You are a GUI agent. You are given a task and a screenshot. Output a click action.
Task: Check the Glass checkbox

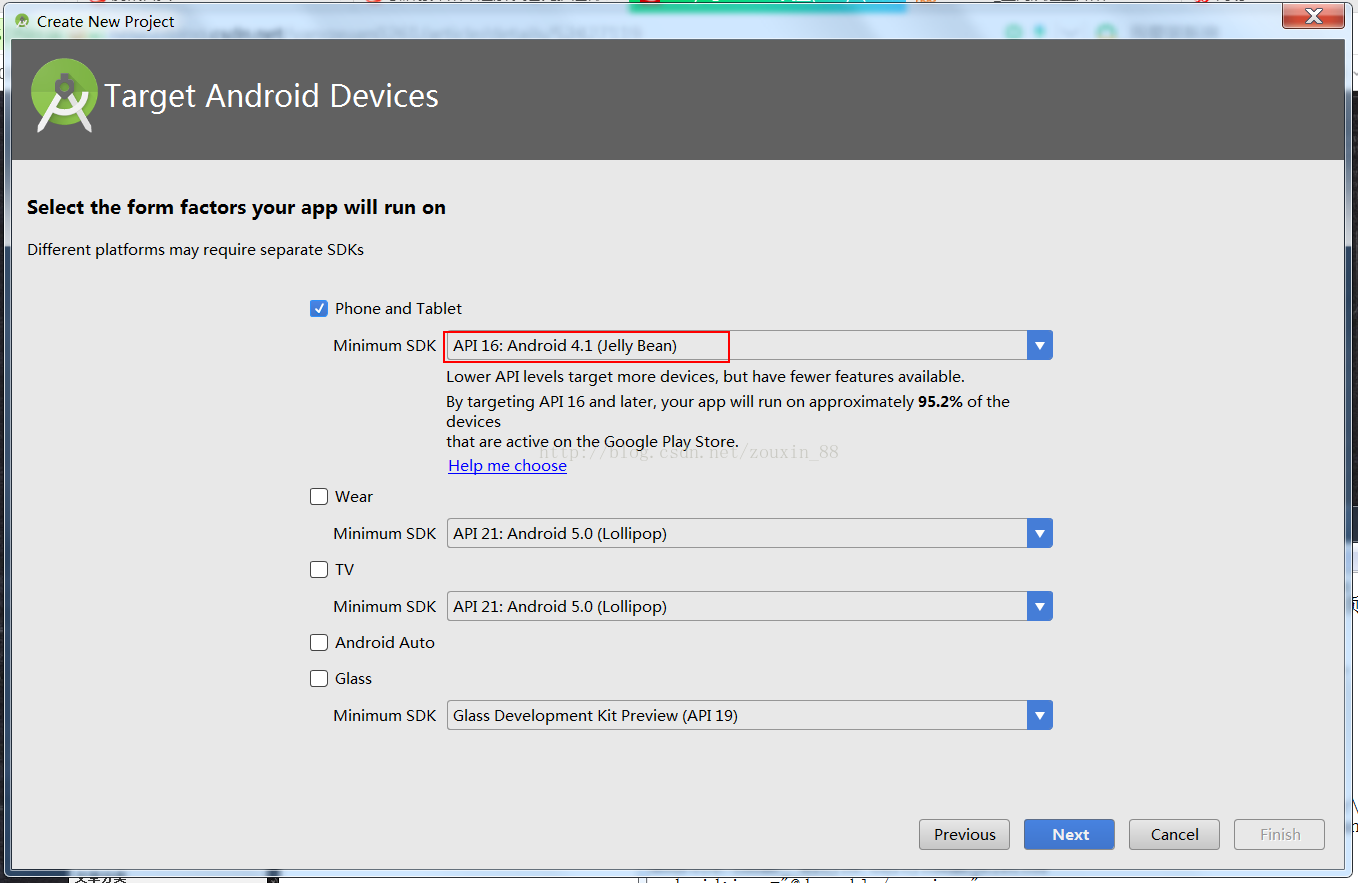(x=319, y=678)
